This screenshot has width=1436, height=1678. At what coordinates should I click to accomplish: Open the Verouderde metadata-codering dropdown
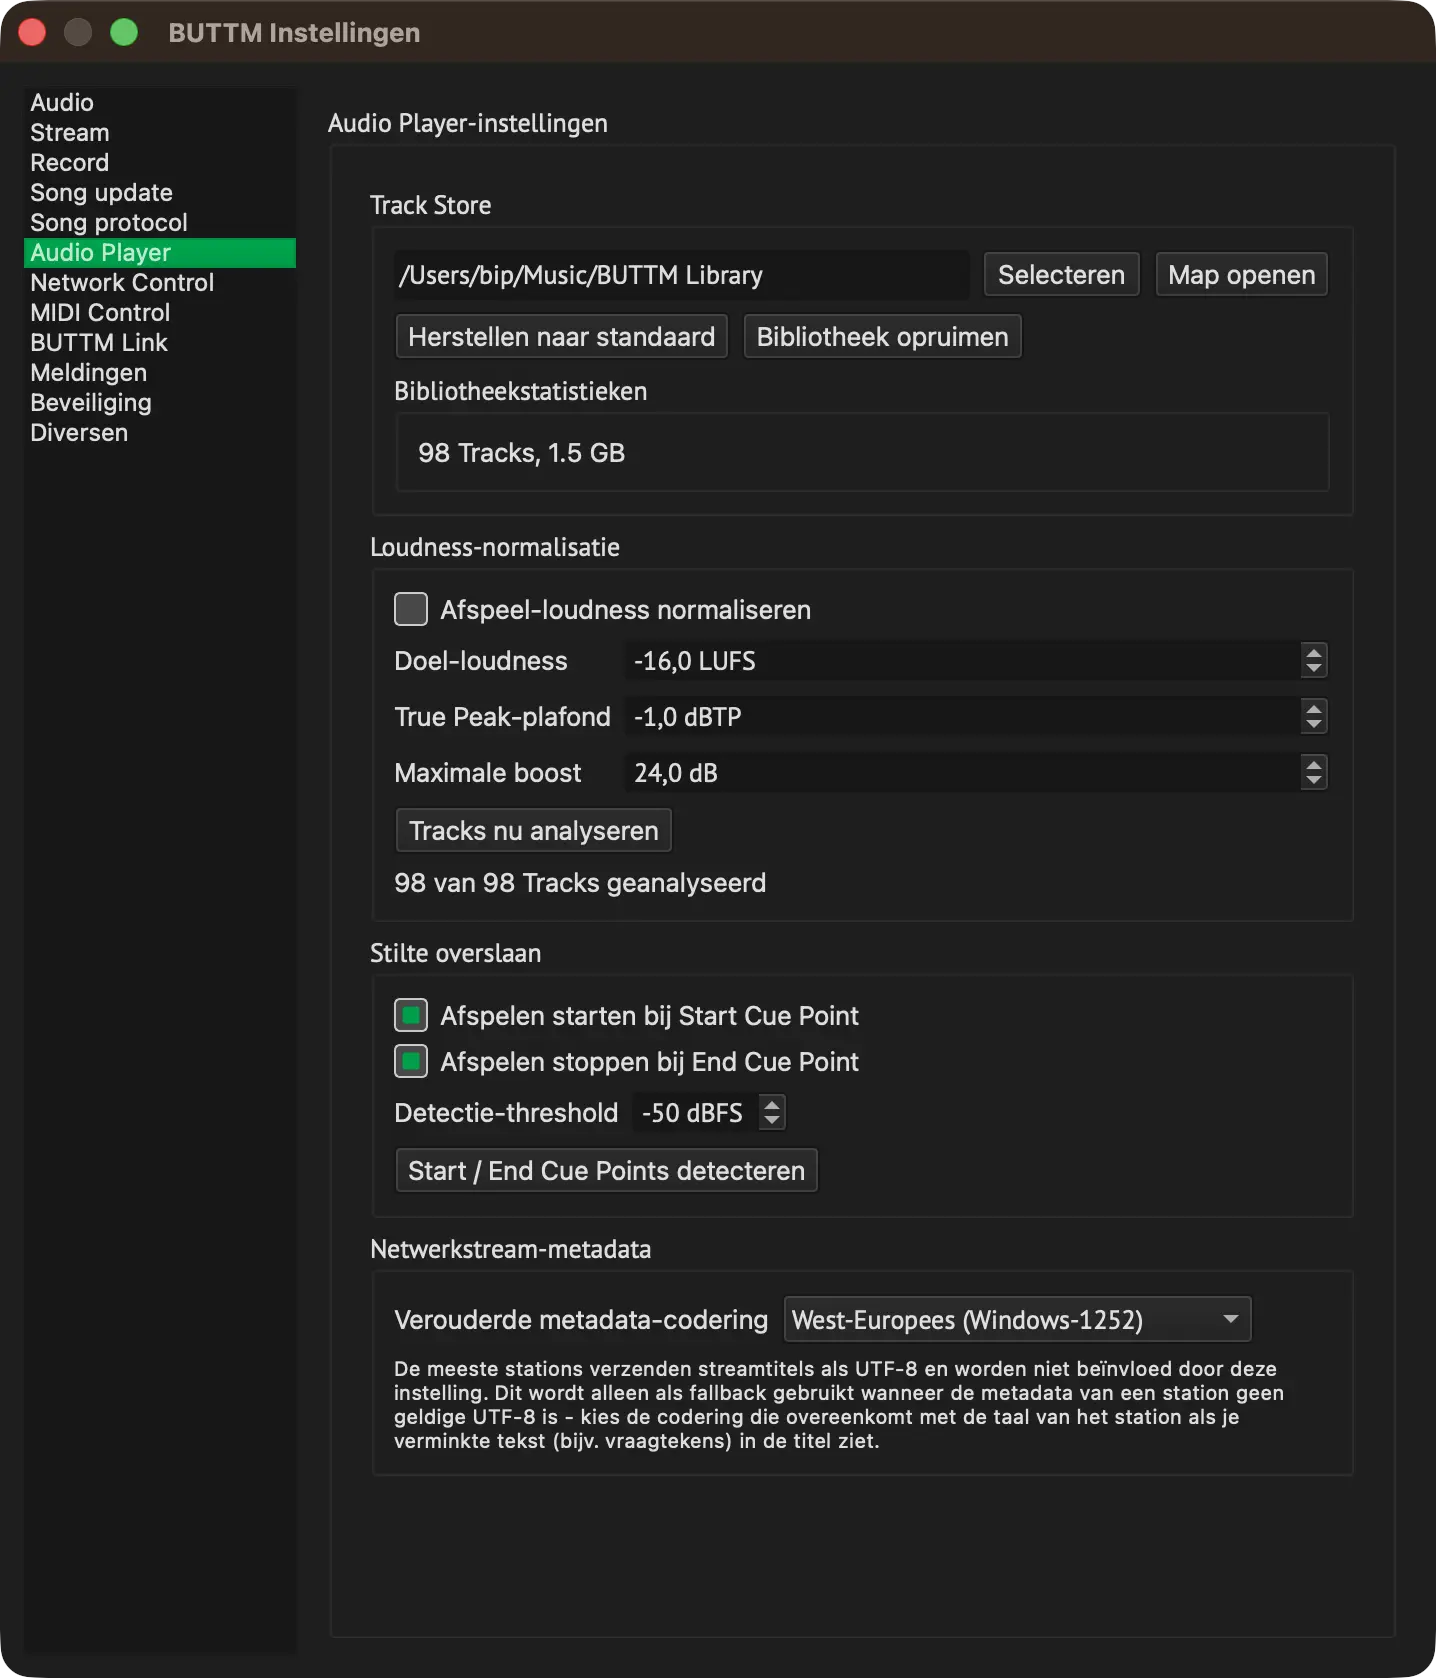point(1018,1320)
